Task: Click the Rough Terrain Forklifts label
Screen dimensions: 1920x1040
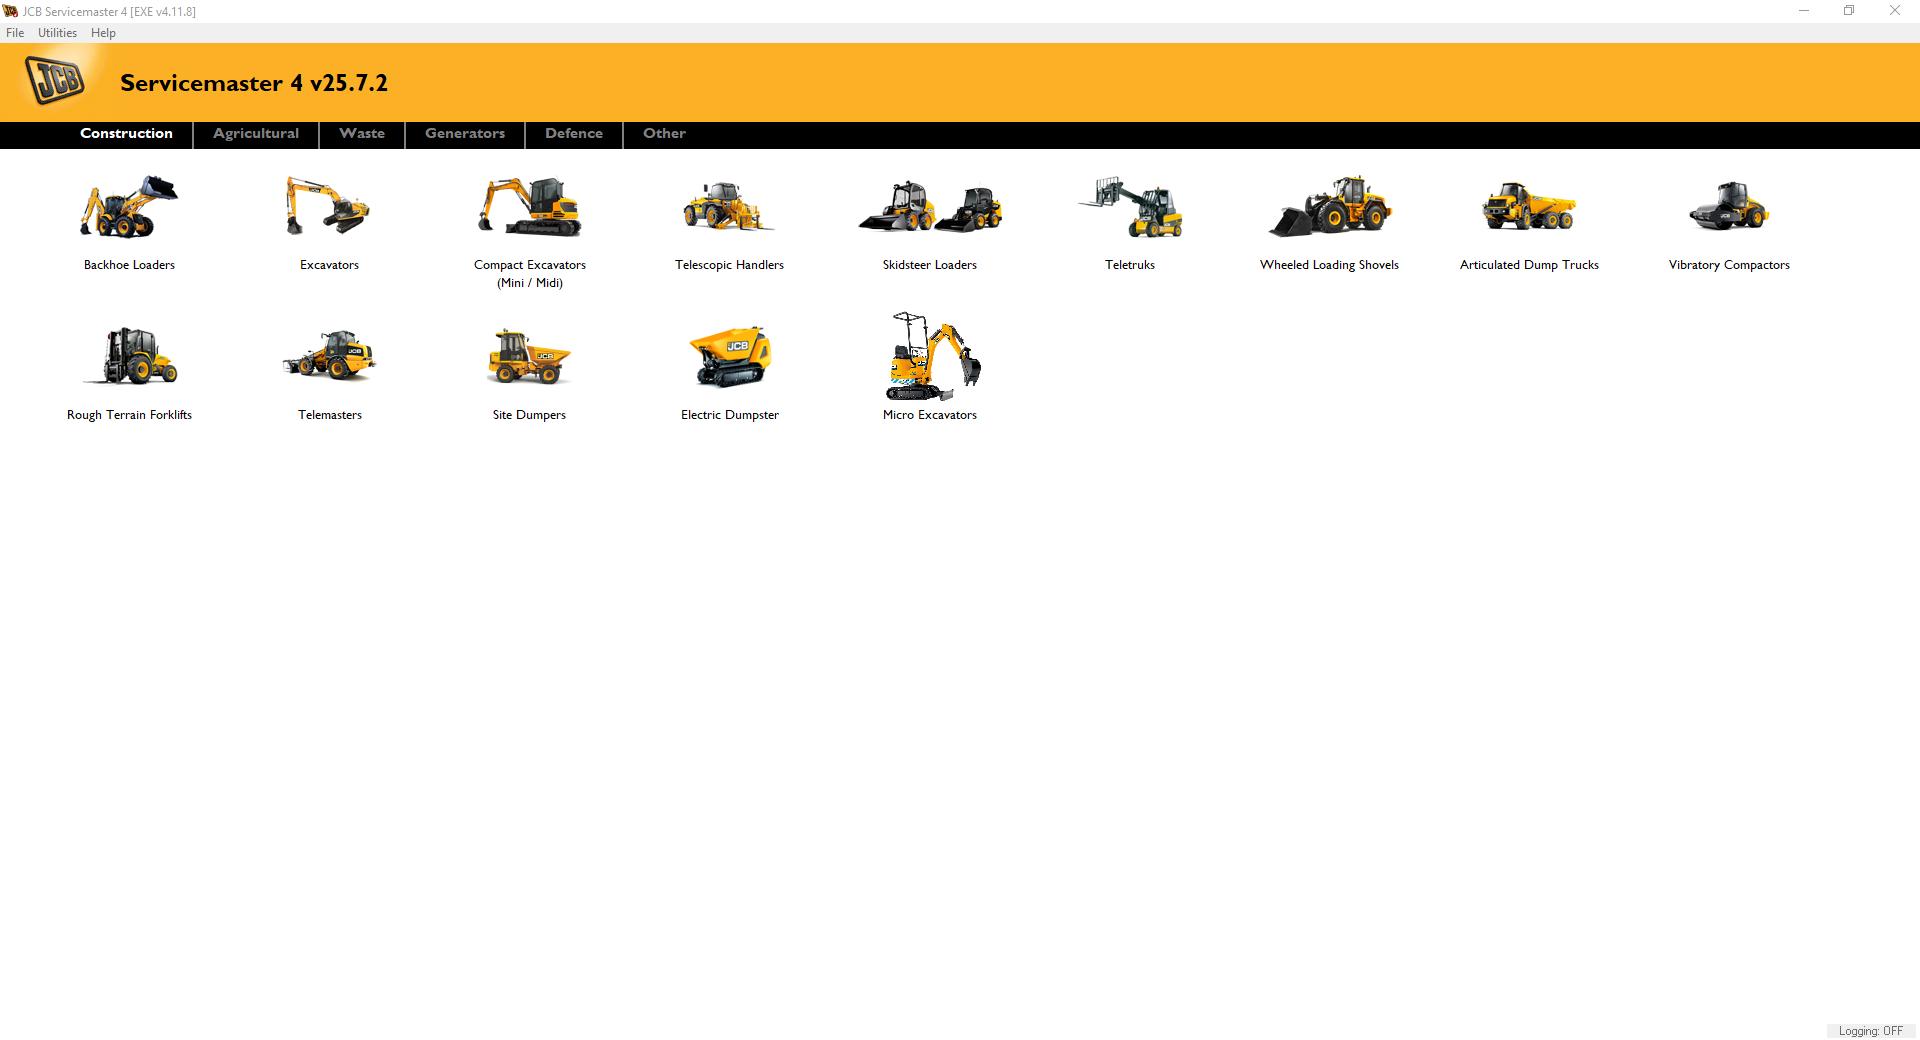Action: [x=129, y=415]
